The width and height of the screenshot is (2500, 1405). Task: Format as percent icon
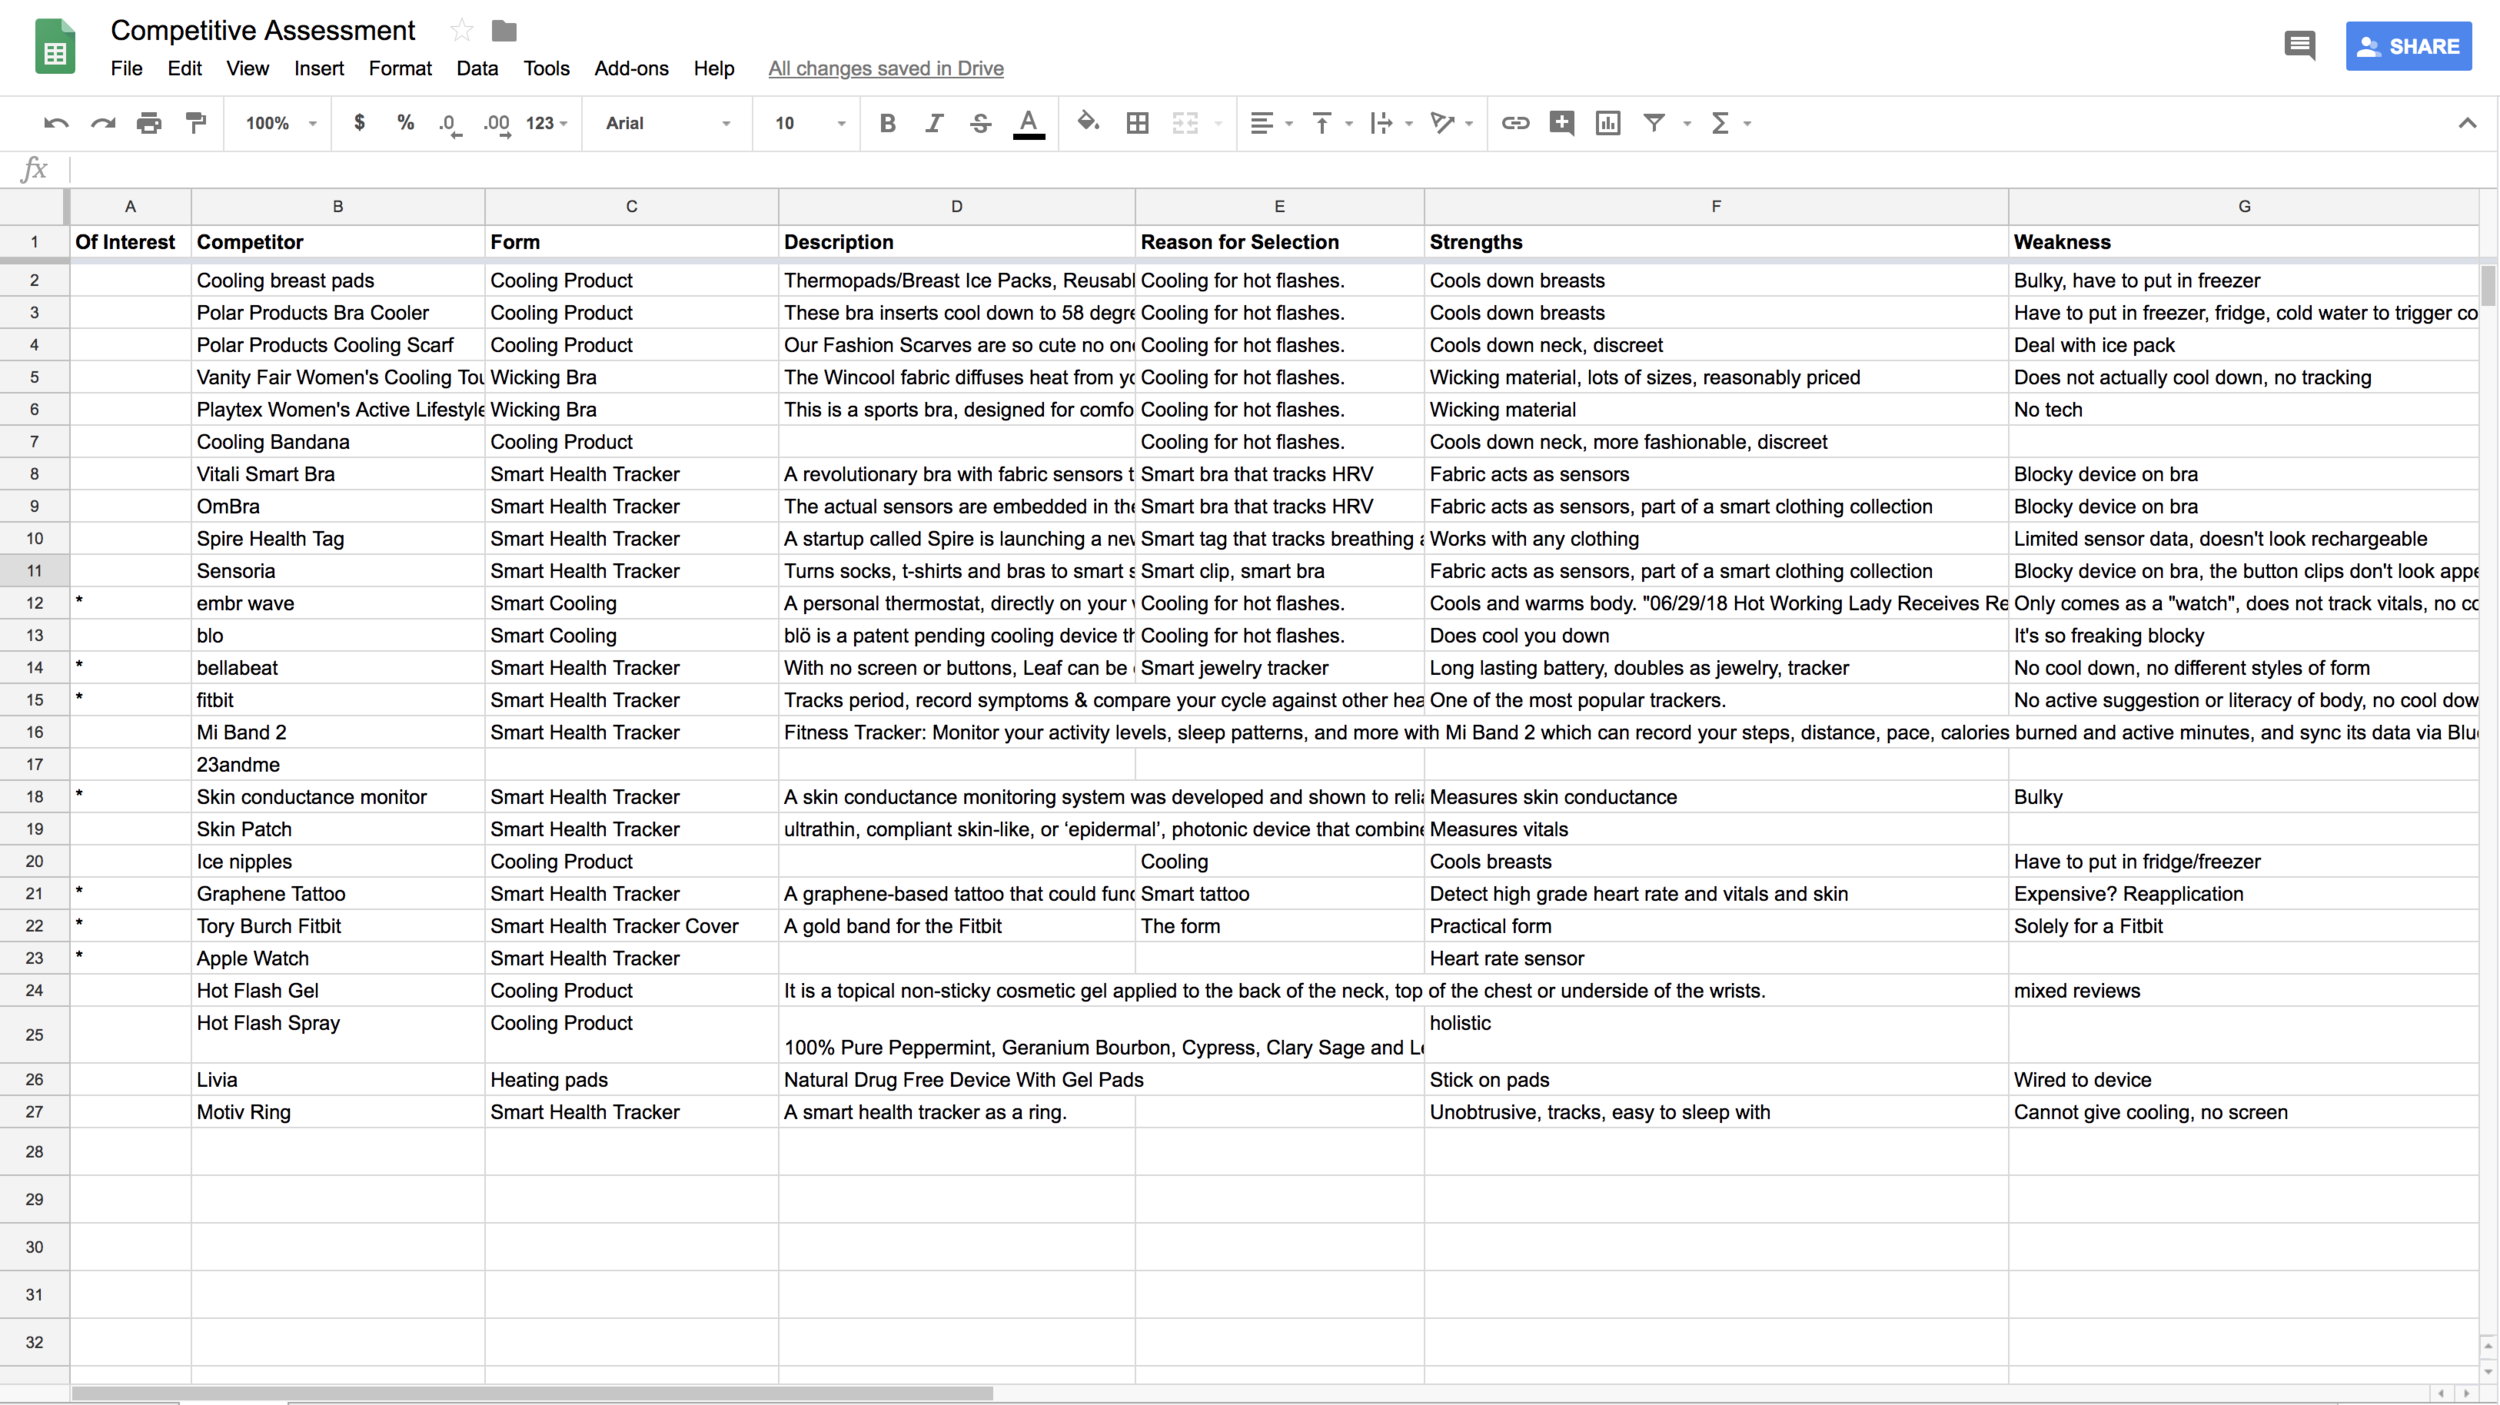(405, 123)
